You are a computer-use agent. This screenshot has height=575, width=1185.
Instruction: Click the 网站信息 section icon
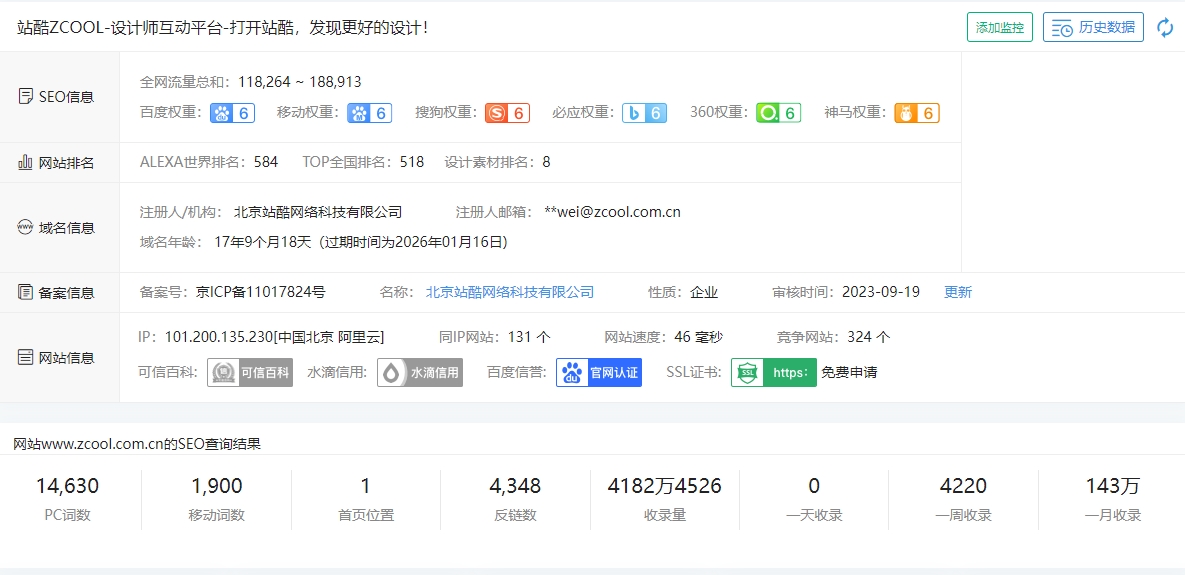click(26, 357)
